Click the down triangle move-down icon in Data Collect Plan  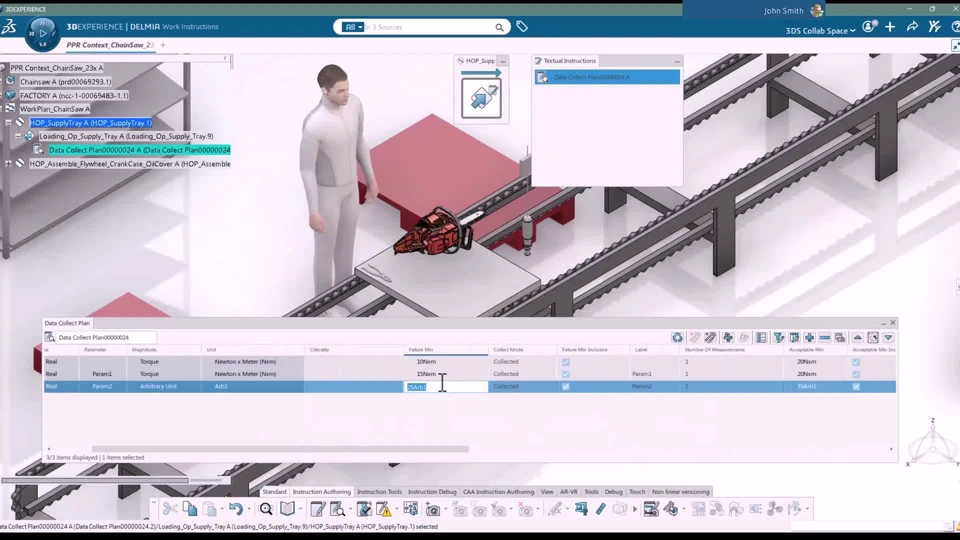888,337
